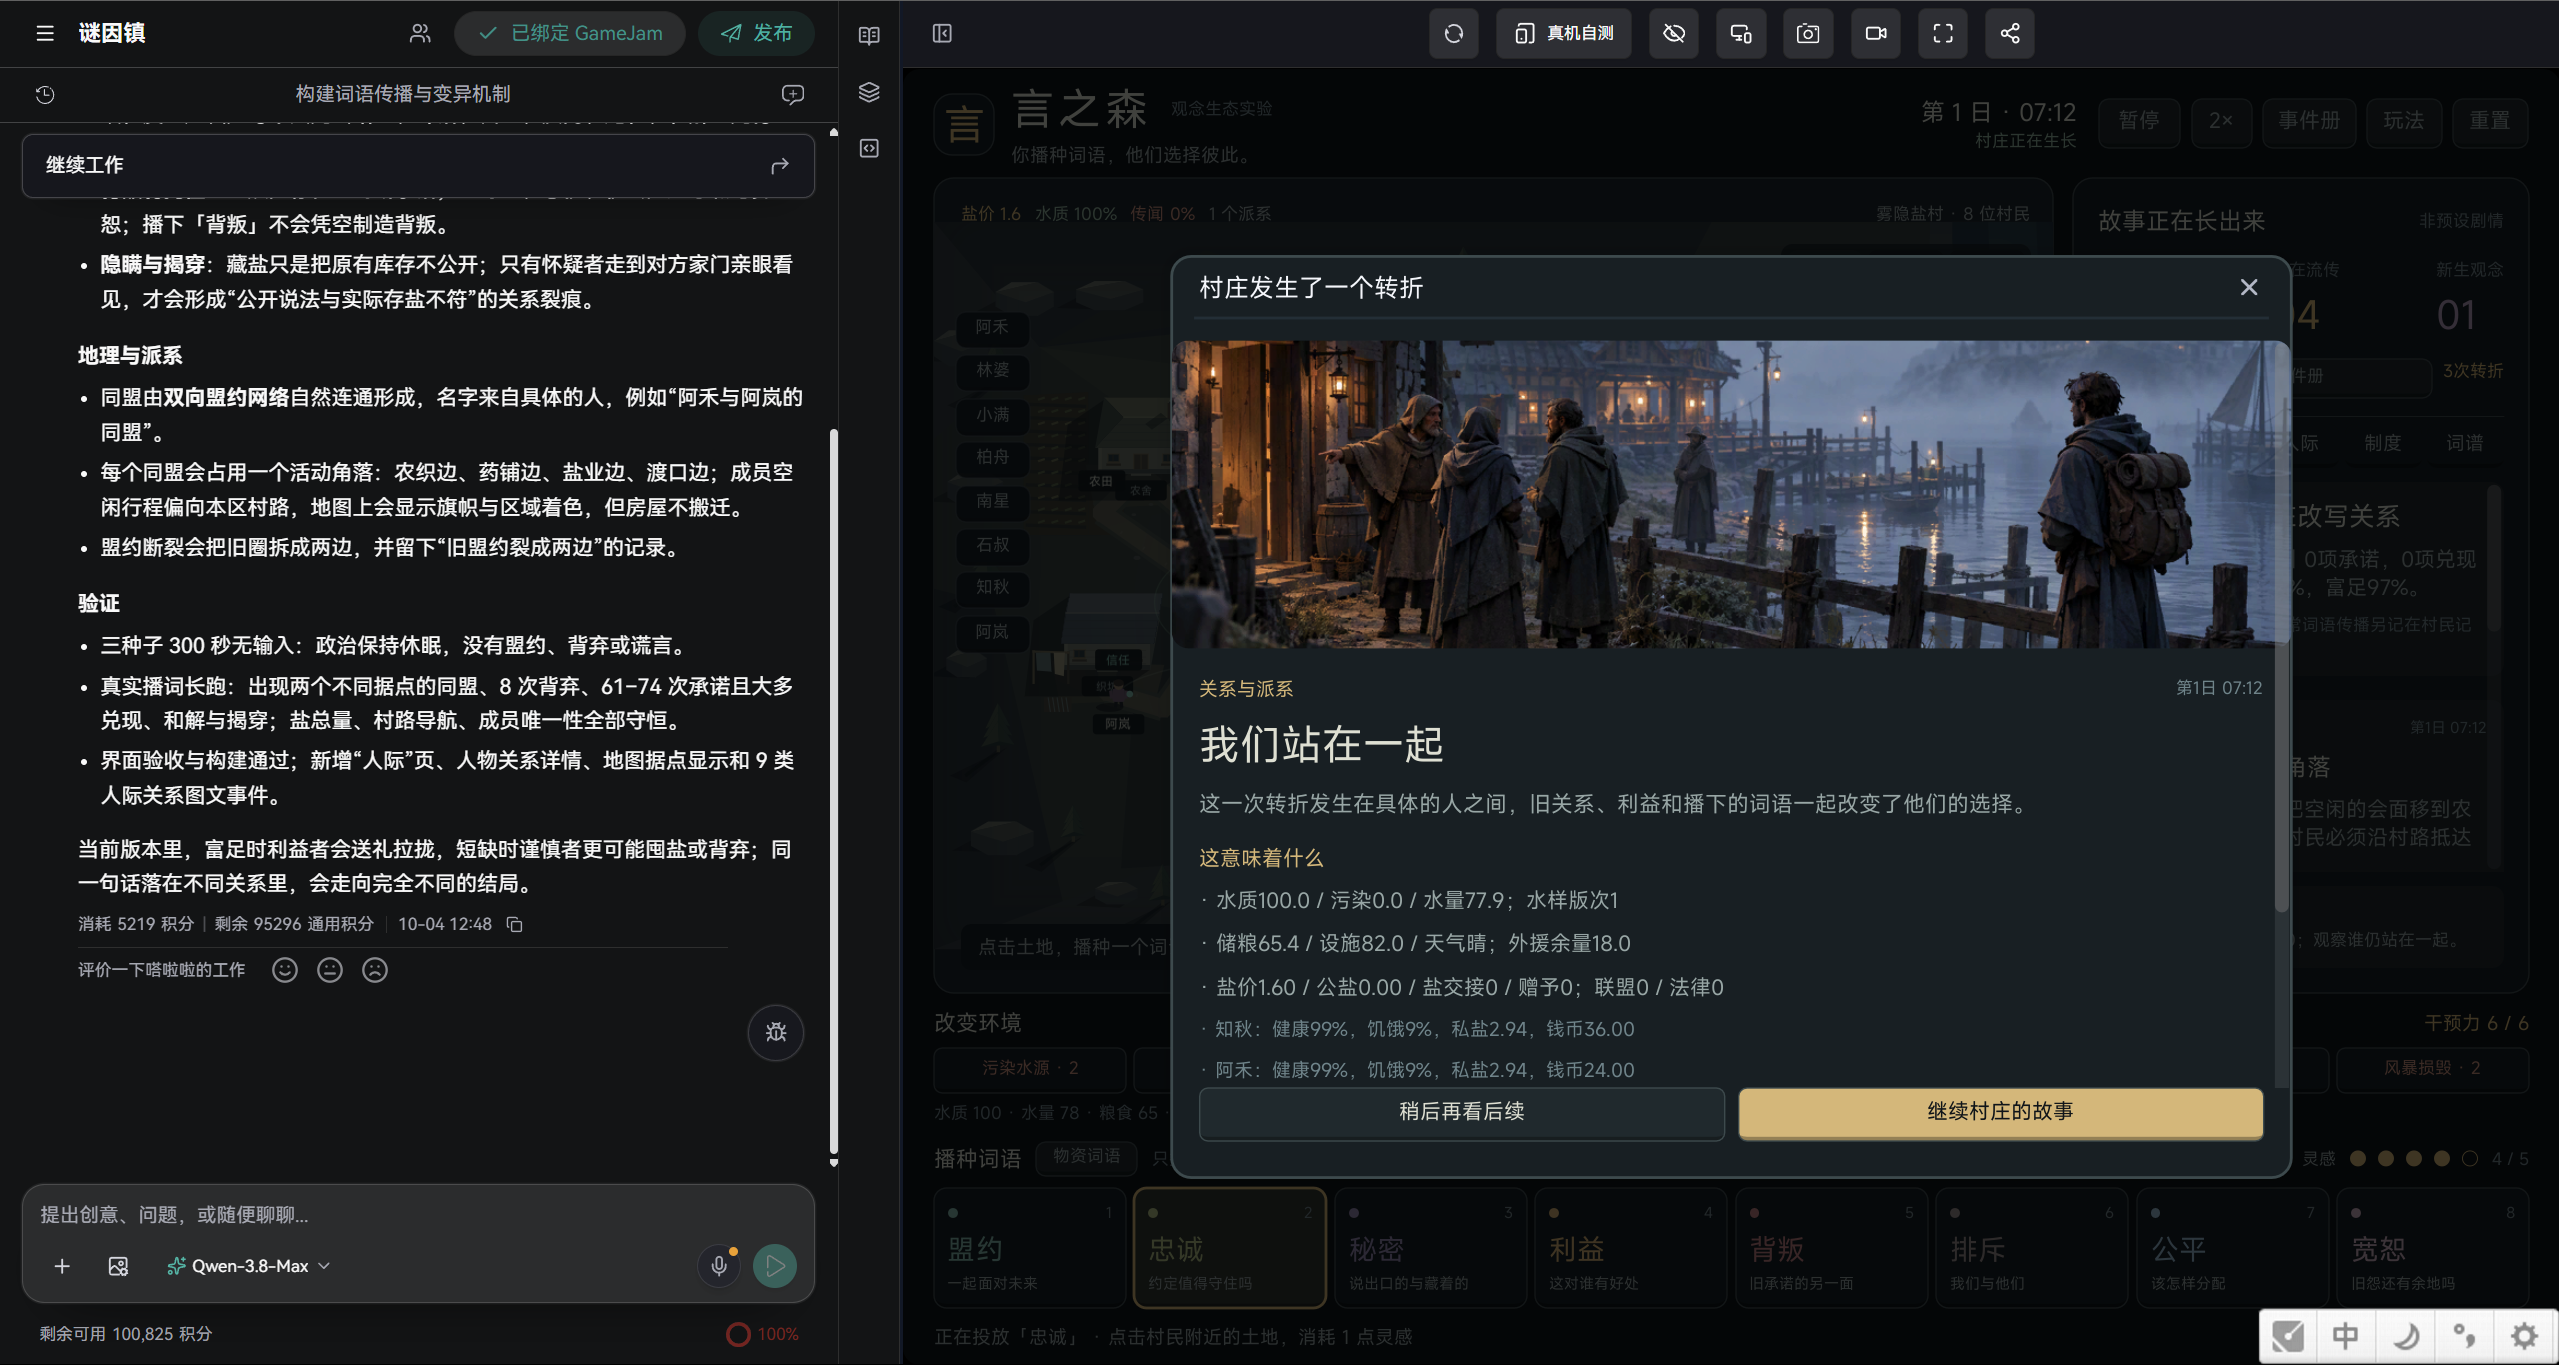
Task: Insert image with picture icon
Action: 118,1266
